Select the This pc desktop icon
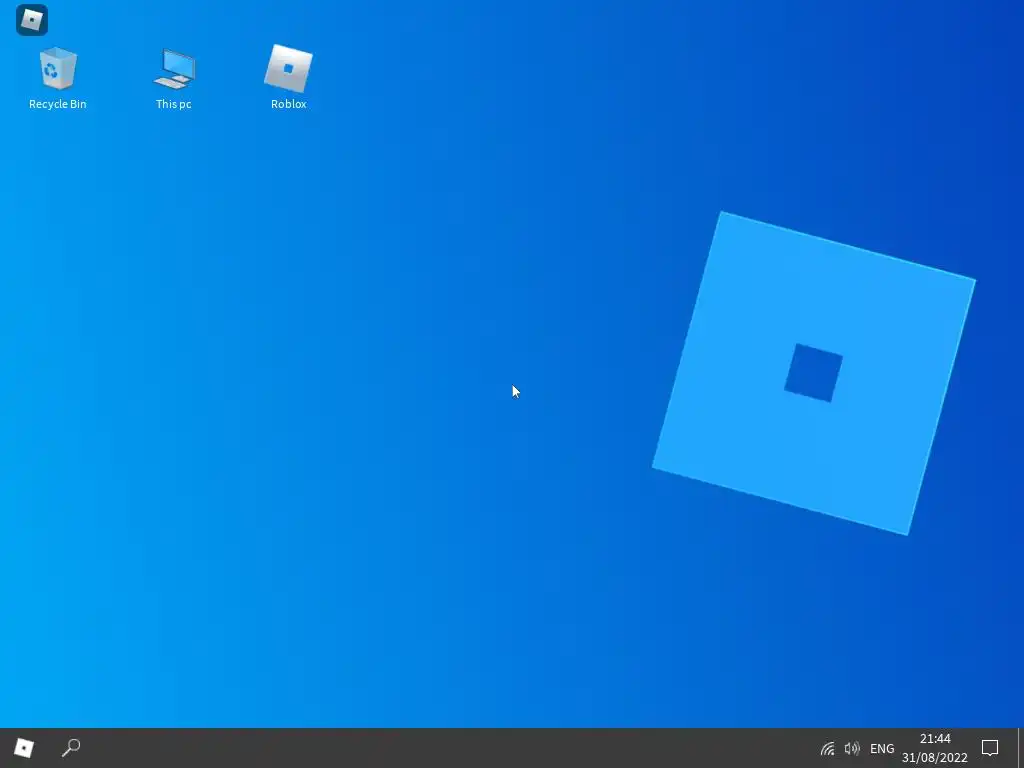 coord(174,69)
